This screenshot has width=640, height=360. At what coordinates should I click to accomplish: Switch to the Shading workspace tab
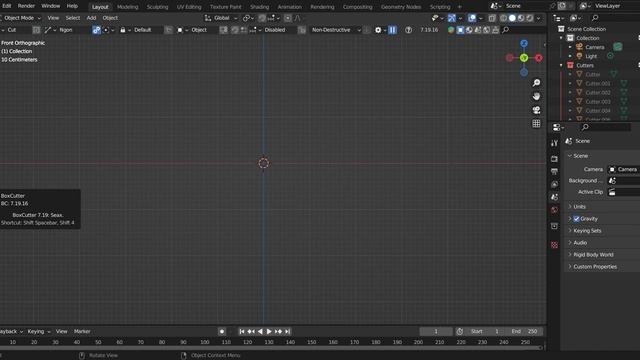coord(259,7)
